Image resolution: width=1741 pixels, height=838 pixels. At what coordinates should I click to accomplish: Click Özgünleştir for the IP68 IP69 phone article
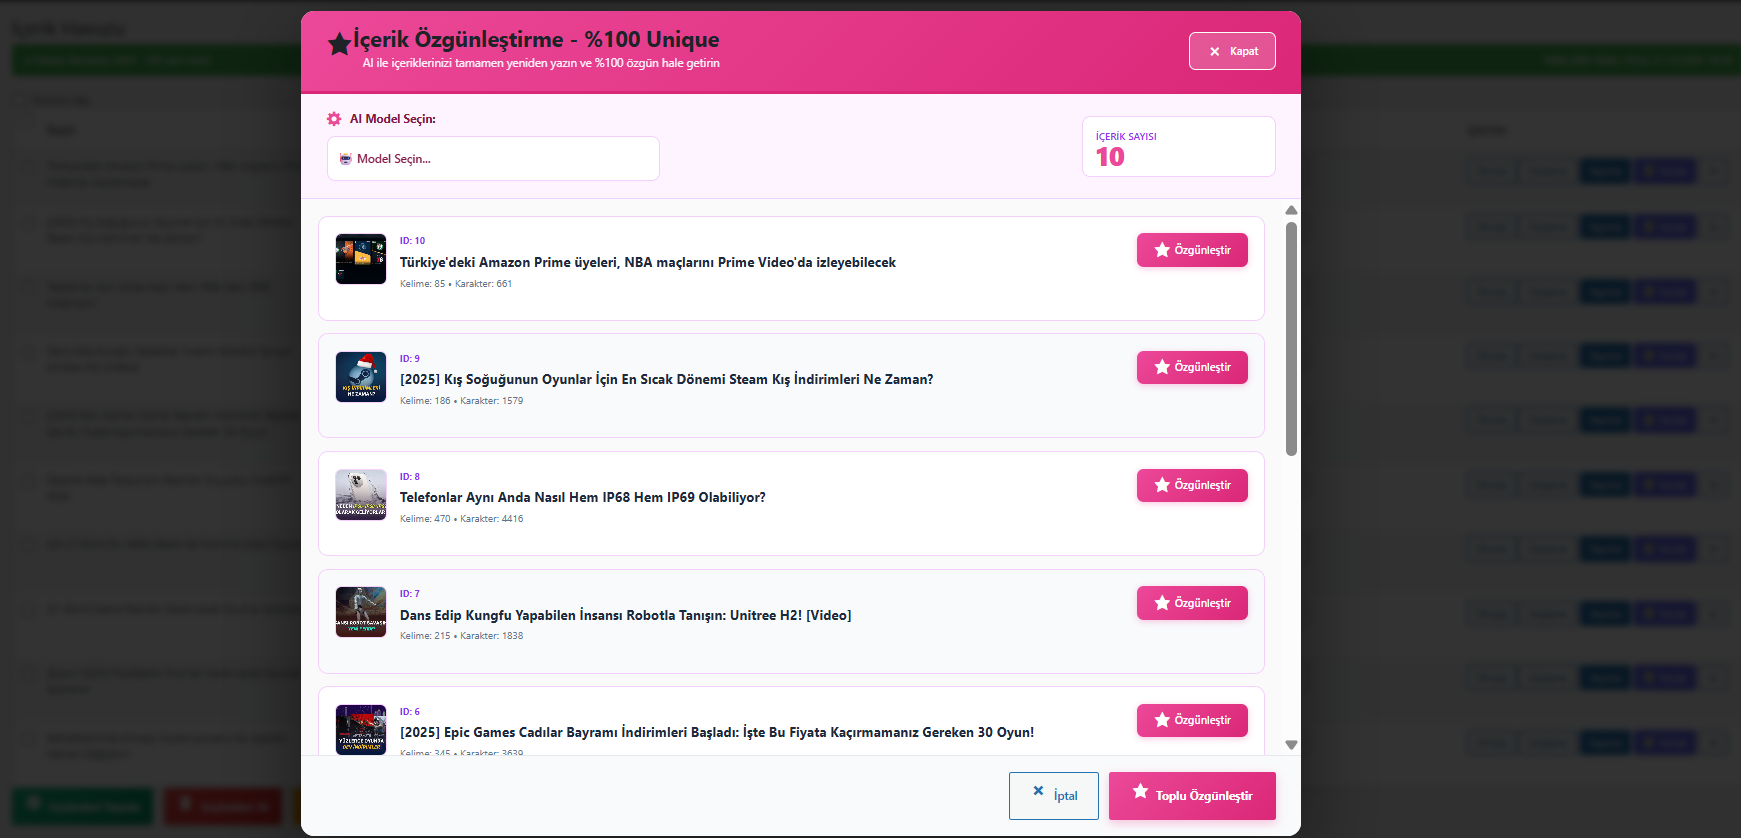(x=1192, y=485)
